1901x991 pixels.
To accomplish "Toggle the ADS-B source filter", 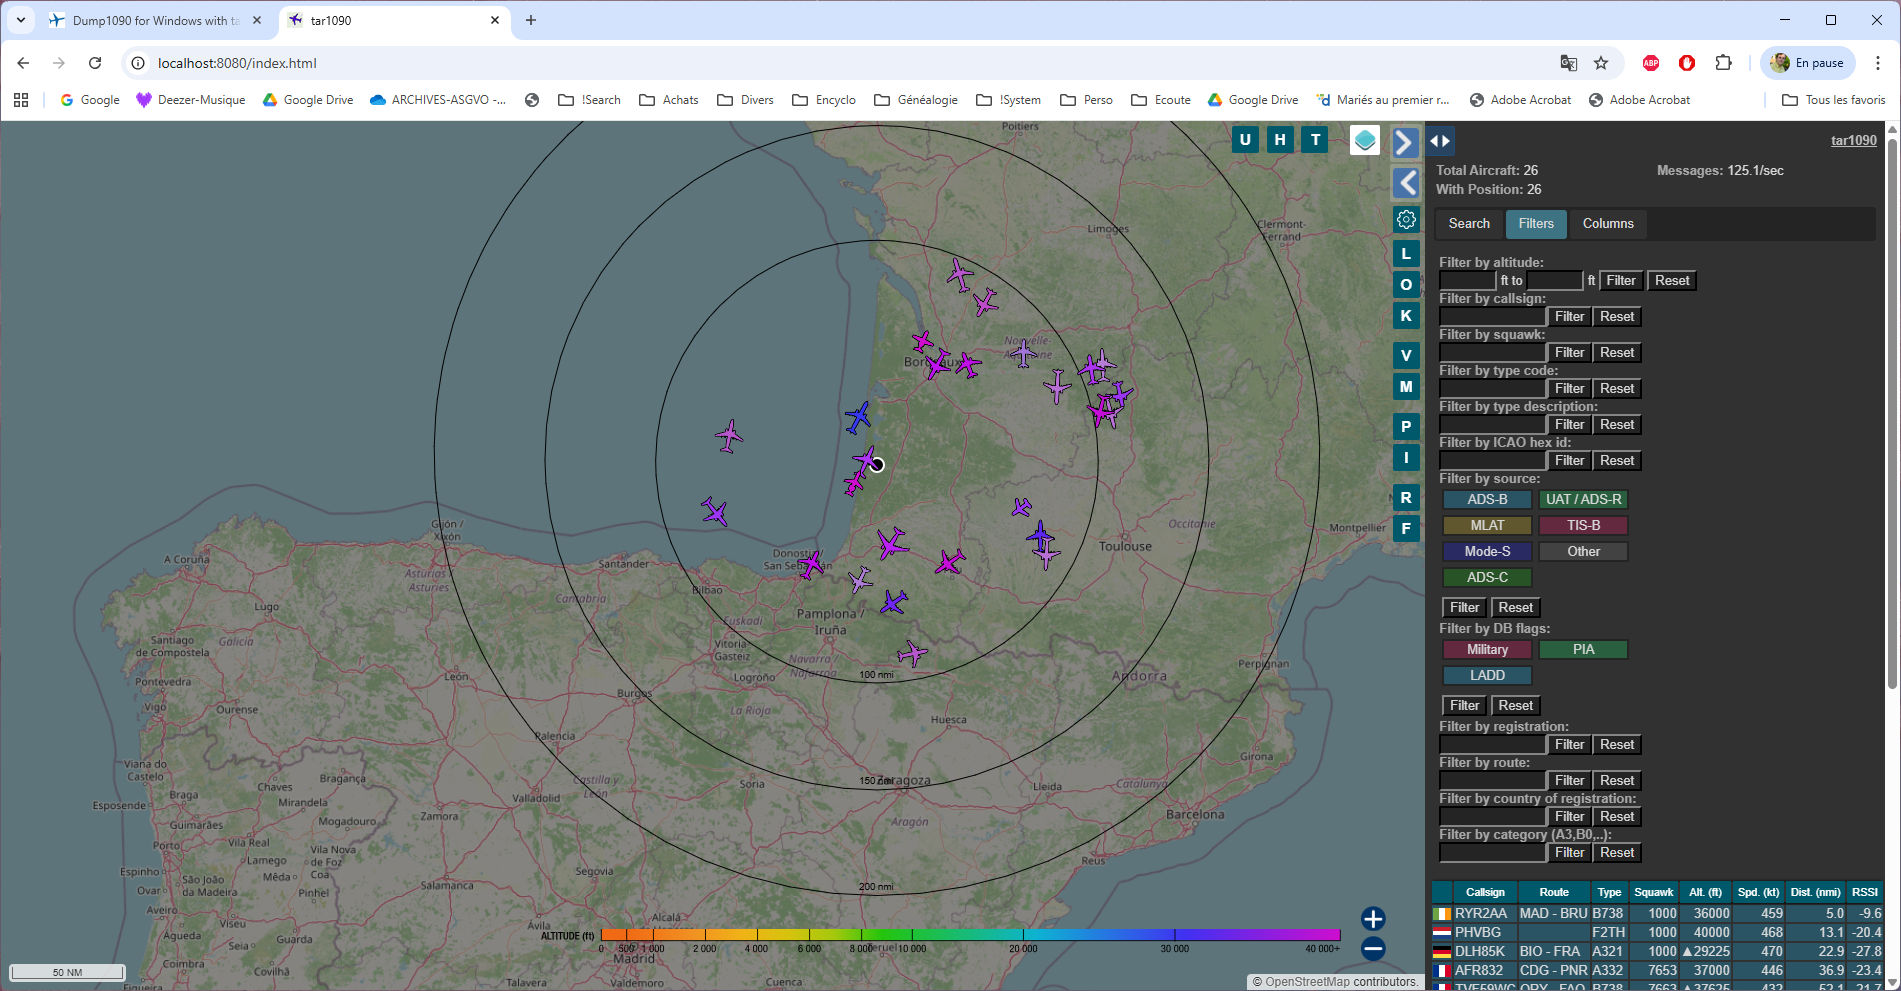I will tap(1487, 500).
